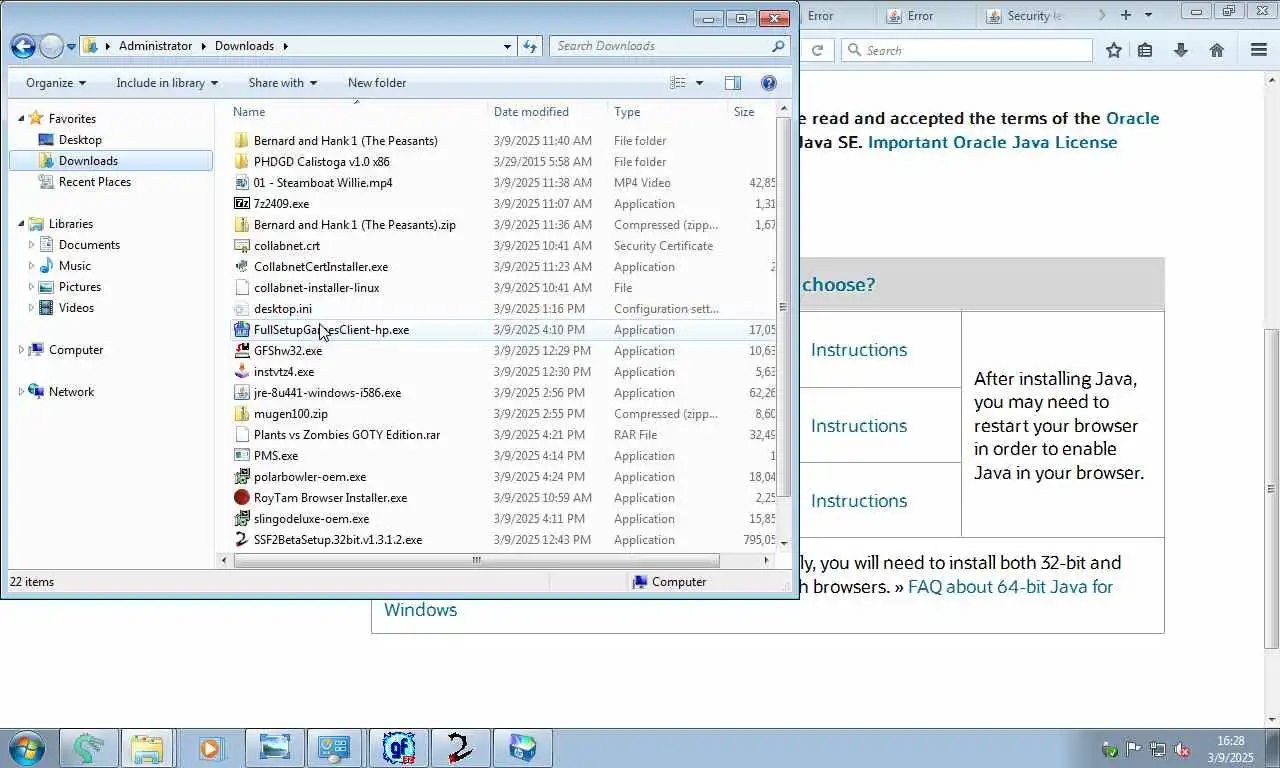Select Pictures library in navigation pane

[x=80, y=287]
